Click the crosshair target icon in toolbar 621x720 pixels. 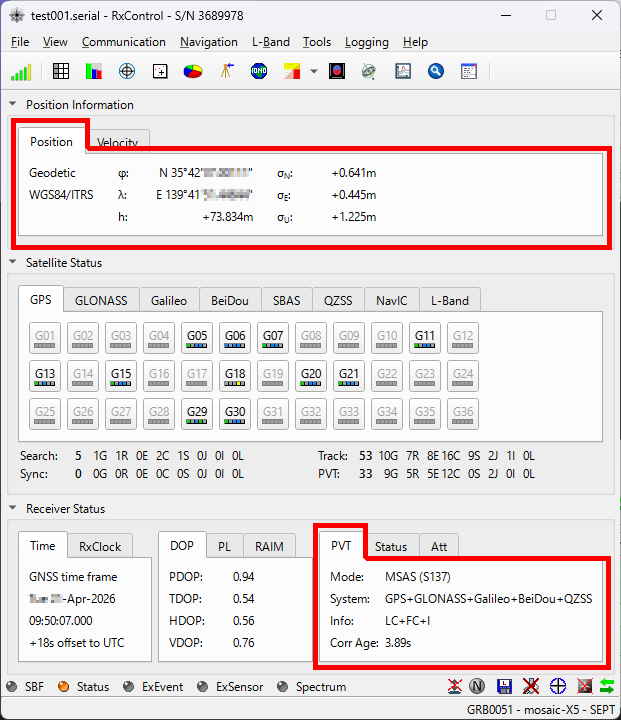pyautogui.click(x=127, y=71)
